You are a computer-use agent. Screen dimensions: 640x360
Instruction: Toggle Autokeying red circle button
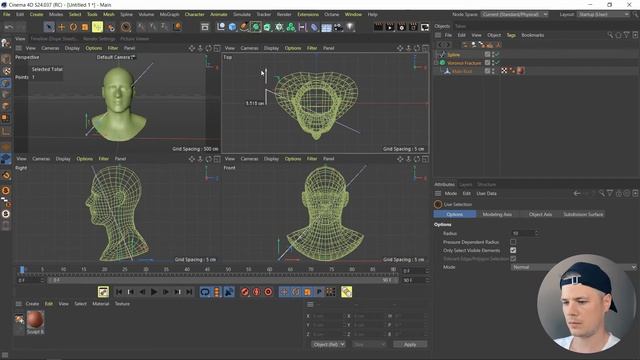(256, 292)
